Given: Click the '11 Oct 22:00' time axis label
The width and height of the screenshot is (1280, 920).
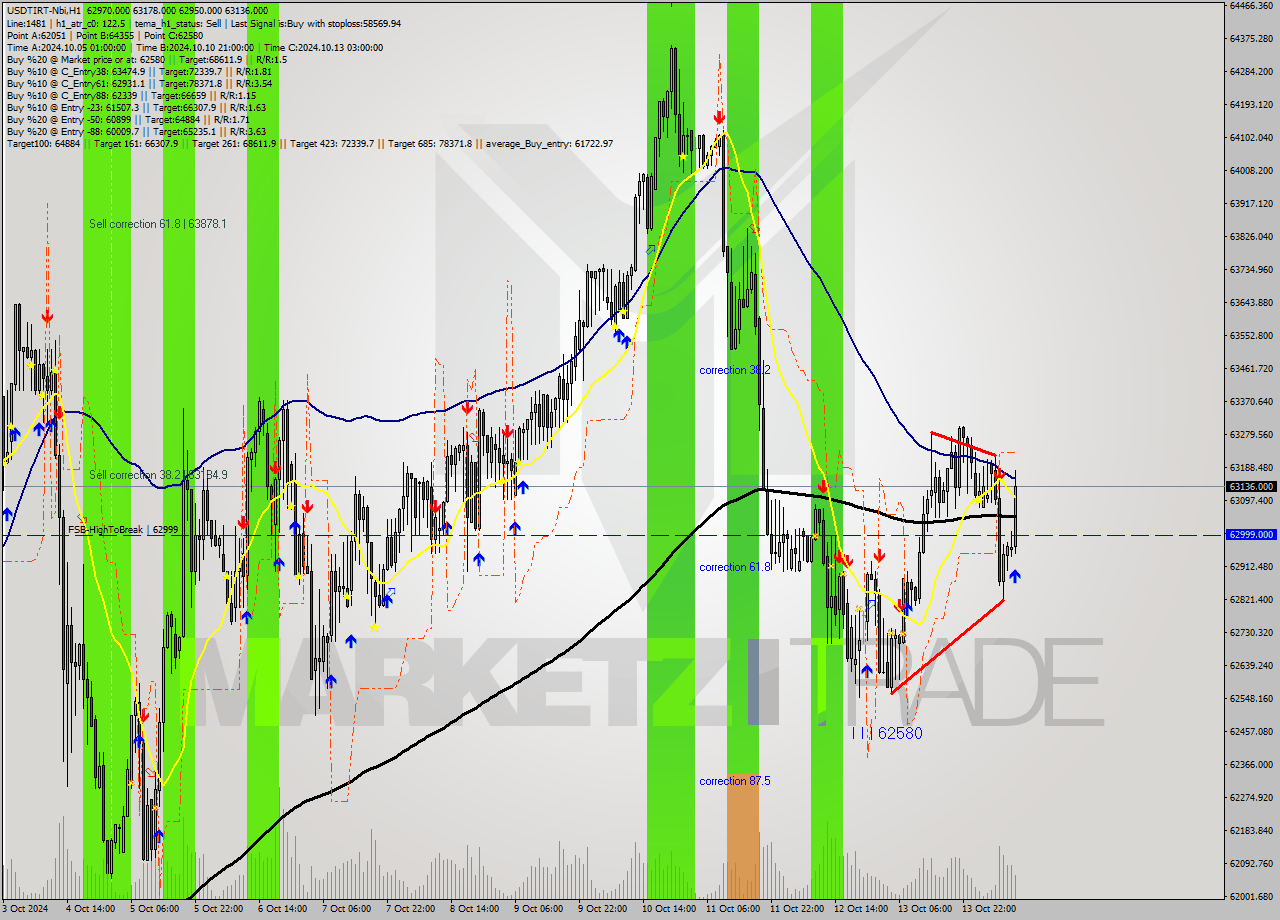Looking at the screenshot, I should [x=797, y=909].
